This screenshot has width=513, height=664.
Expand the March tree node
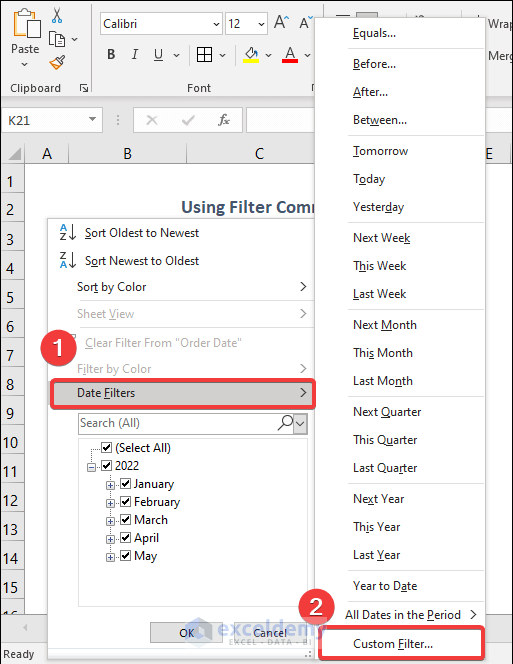point(110,521)
